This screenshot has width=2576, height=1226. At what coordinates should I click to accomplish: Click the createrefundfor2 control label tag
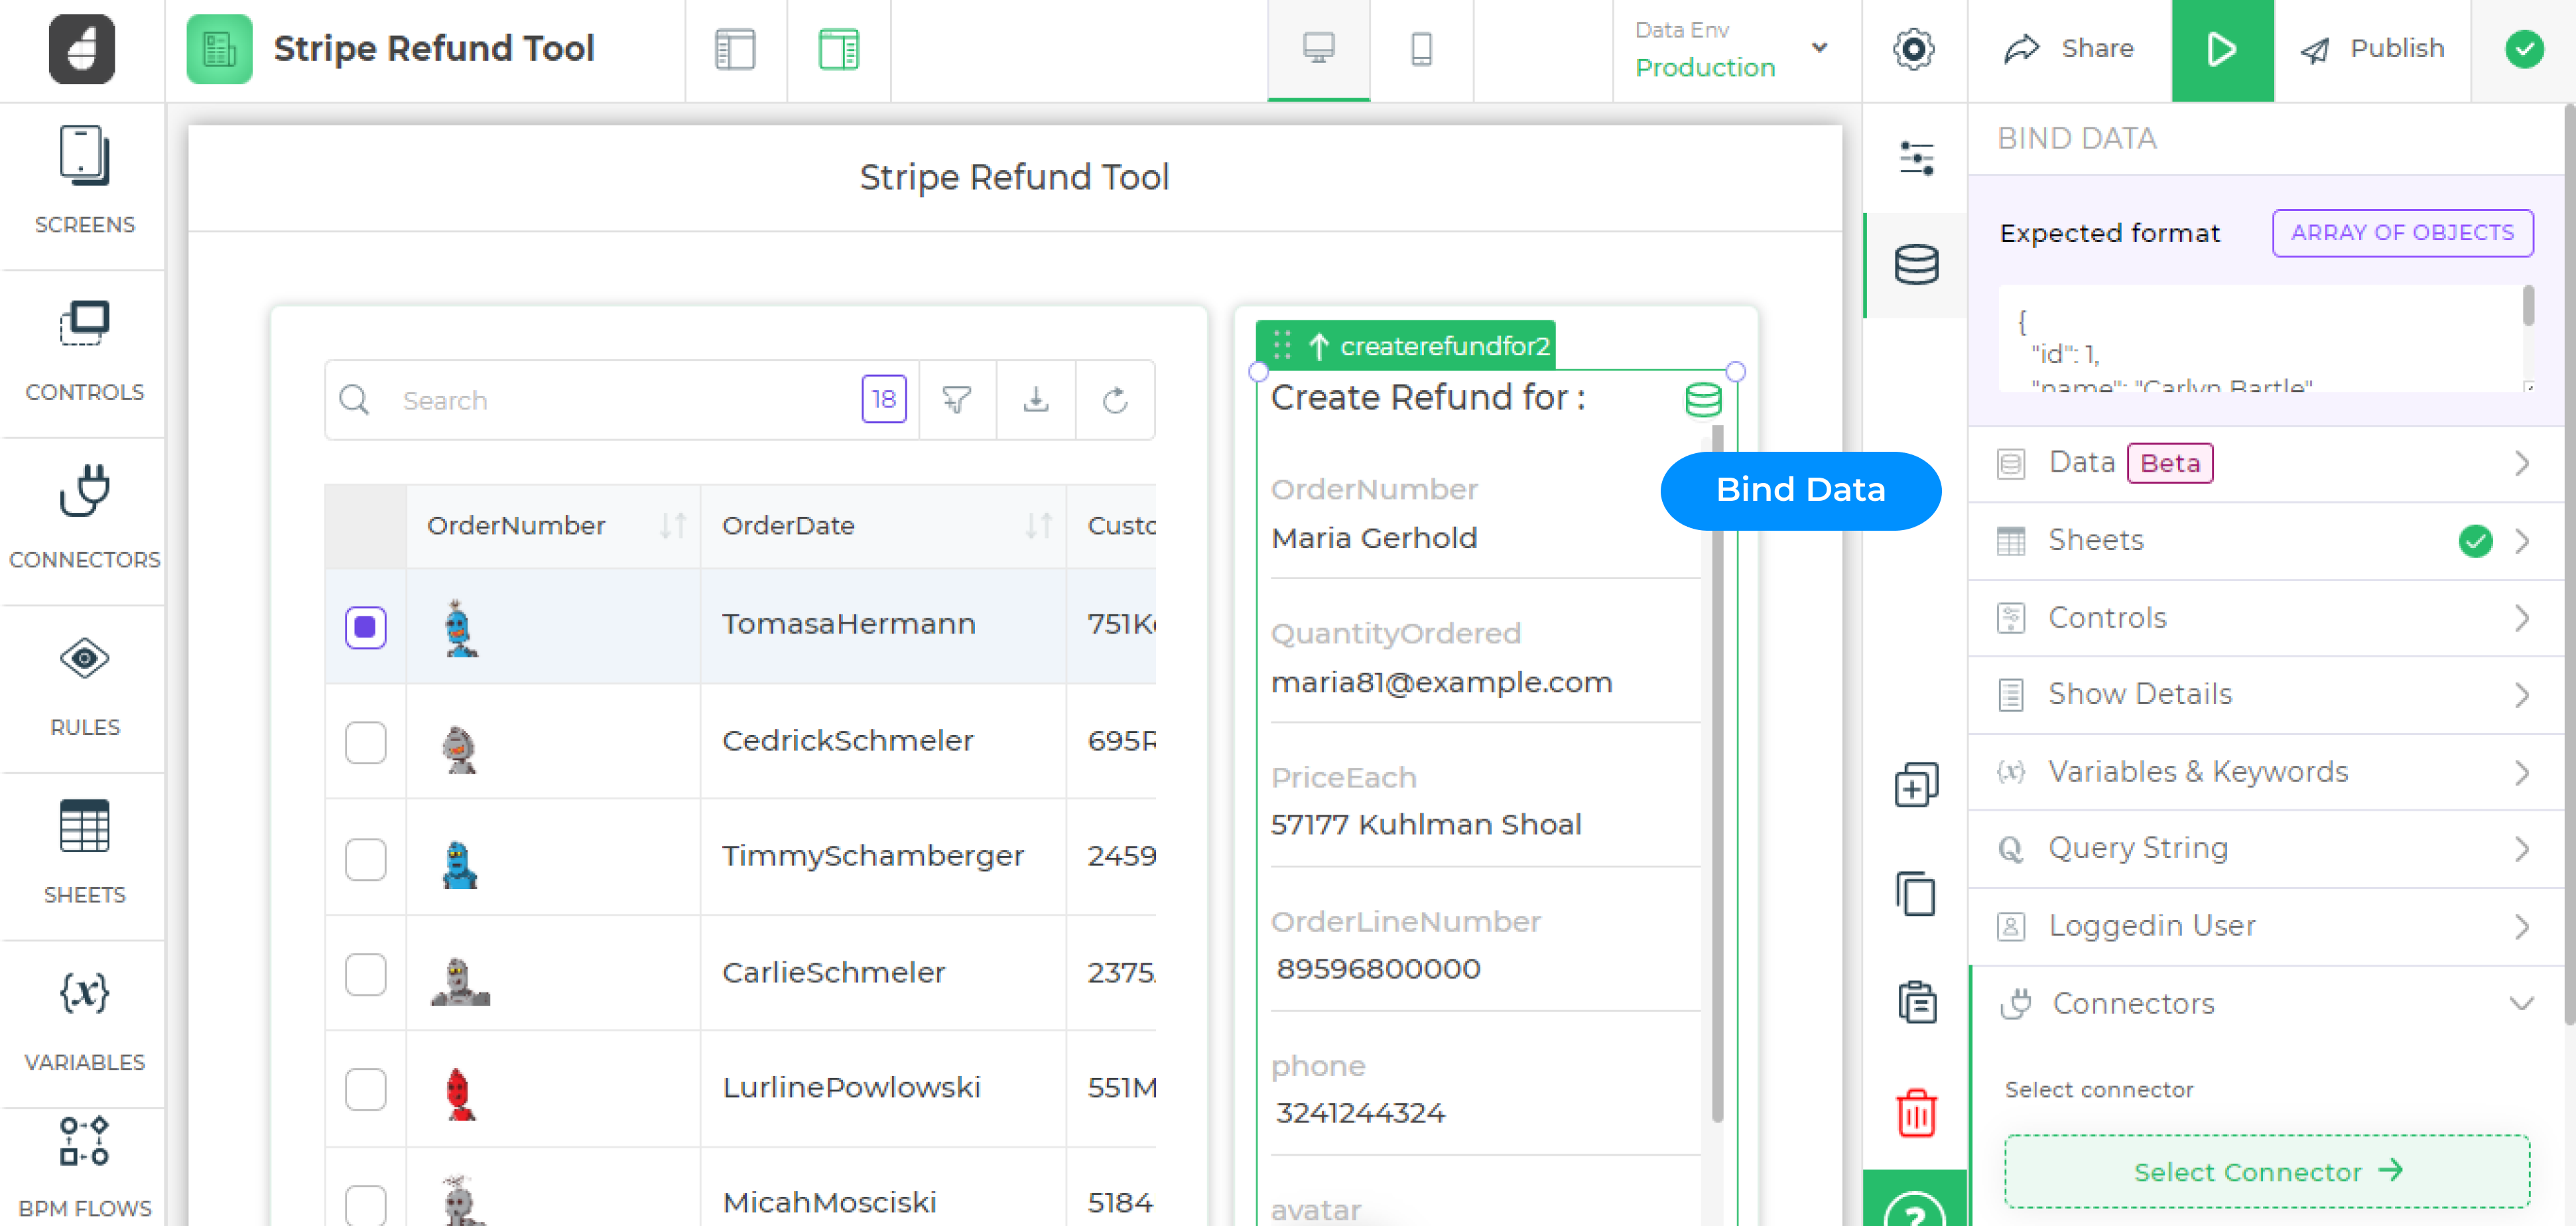(x=1405, y=346)
